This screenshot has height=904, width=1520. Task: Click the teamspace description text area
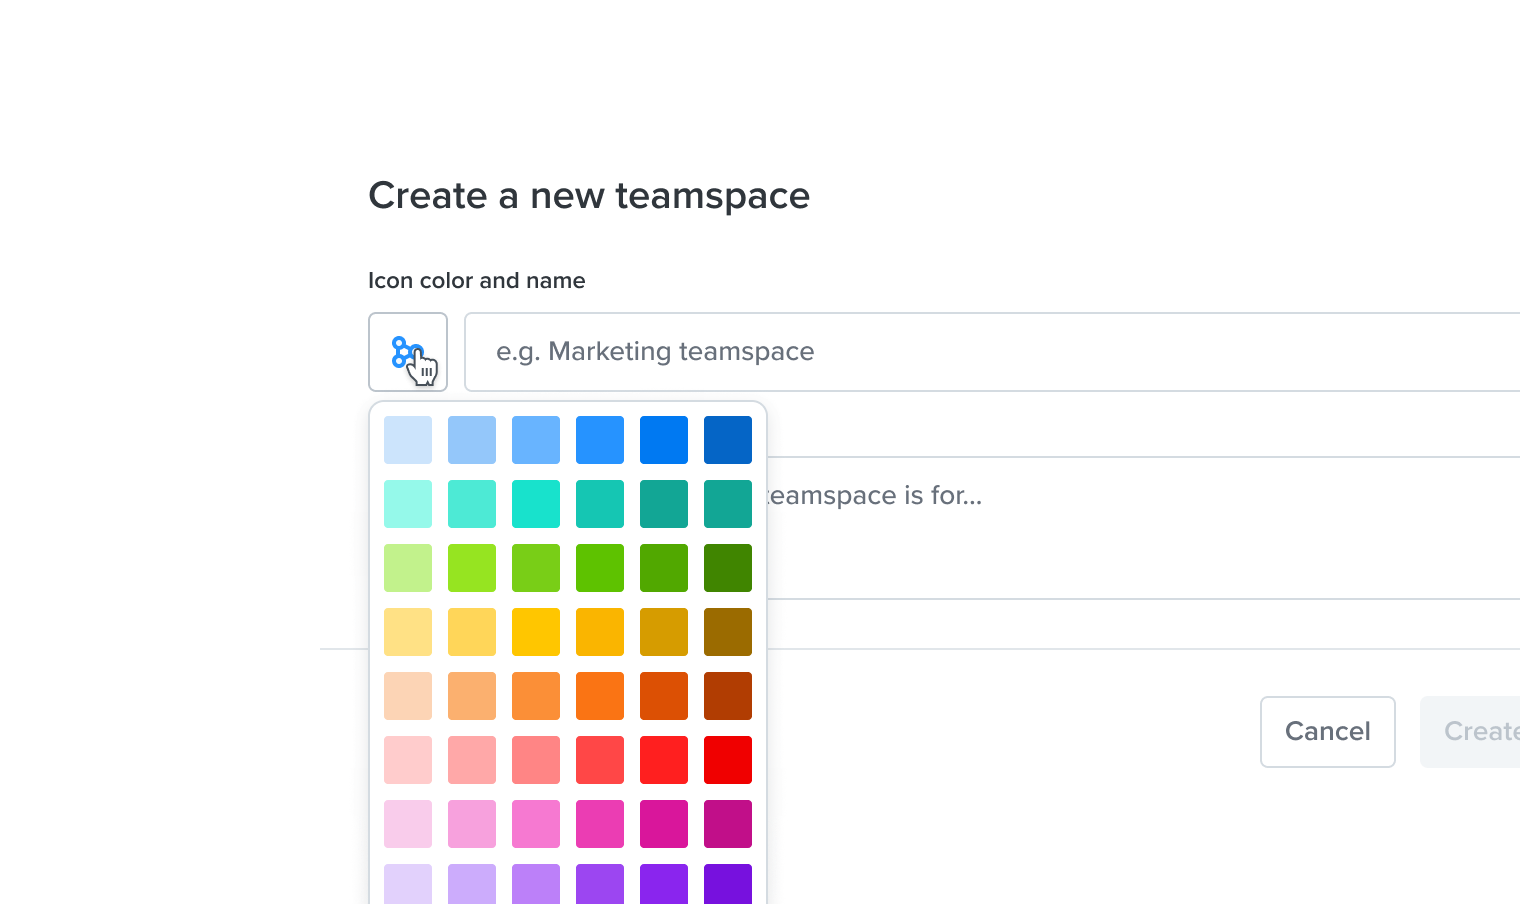(x=1143, y=528)
